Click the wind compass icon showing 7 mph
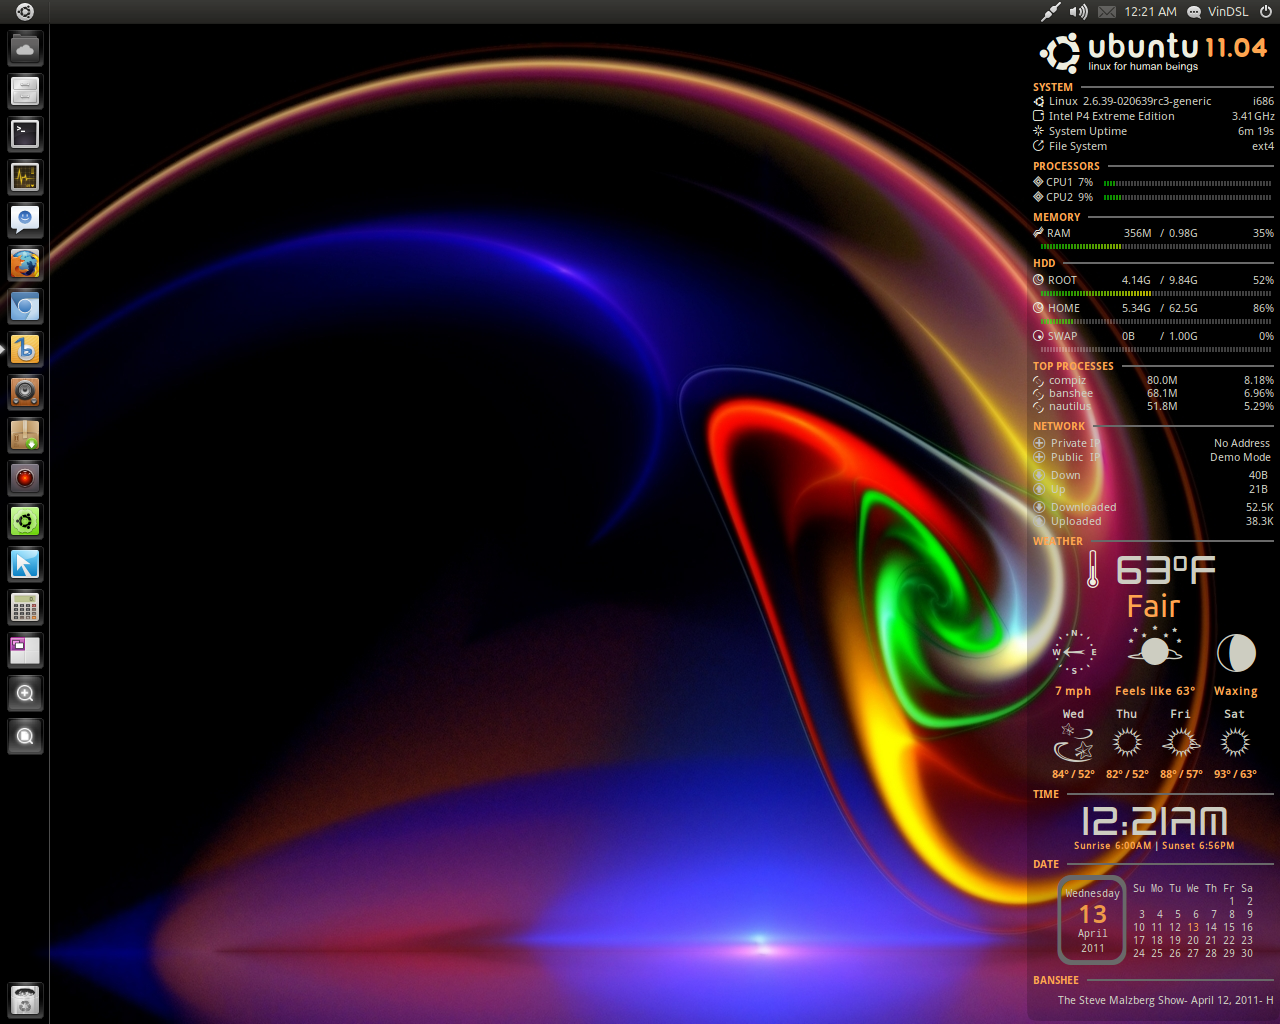This screenshot has height=1024, width=1280. [x=1074, y=652]
